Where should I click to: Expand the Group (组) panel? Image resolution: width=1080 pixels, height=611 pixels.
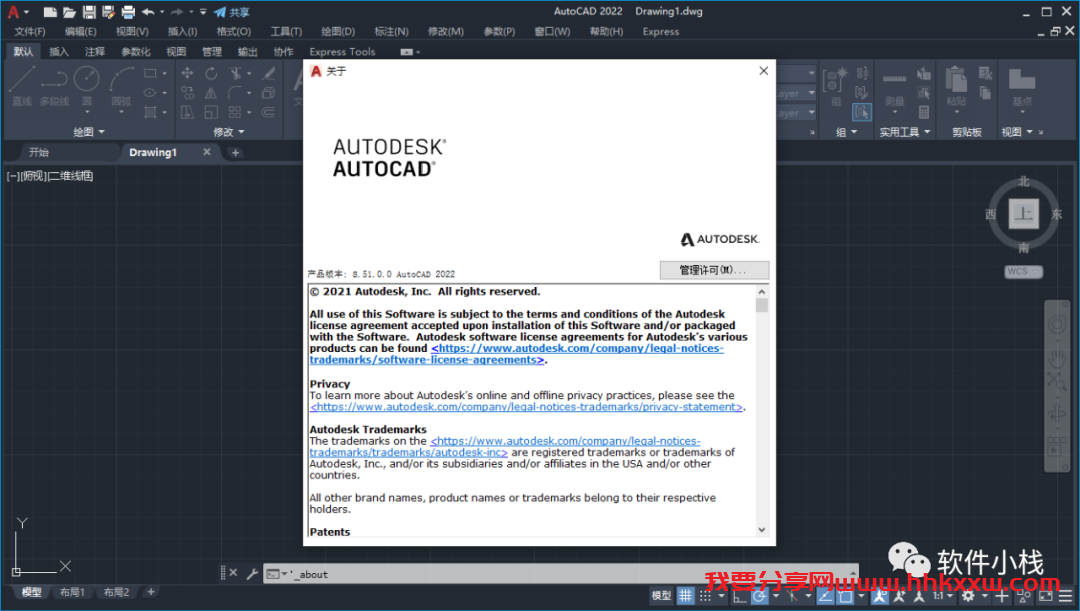[x=847, y=132]
